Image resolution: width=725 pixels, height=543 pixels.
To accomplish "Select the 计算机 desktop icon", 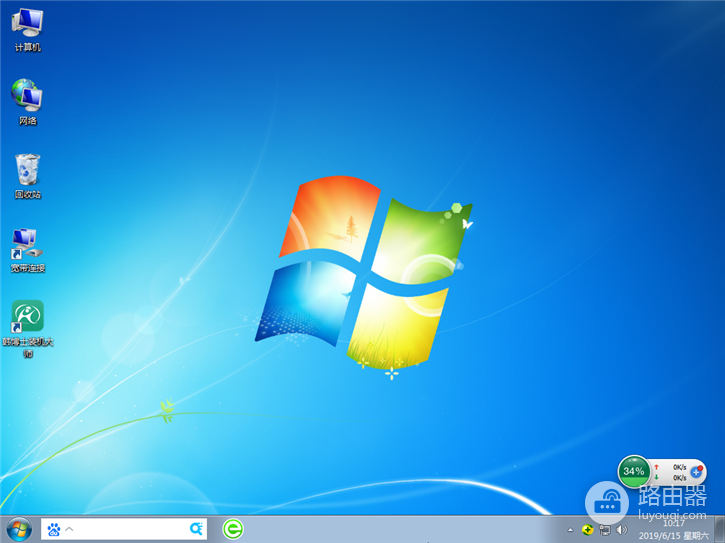I will pyautogui.click(x=28, y=30).
